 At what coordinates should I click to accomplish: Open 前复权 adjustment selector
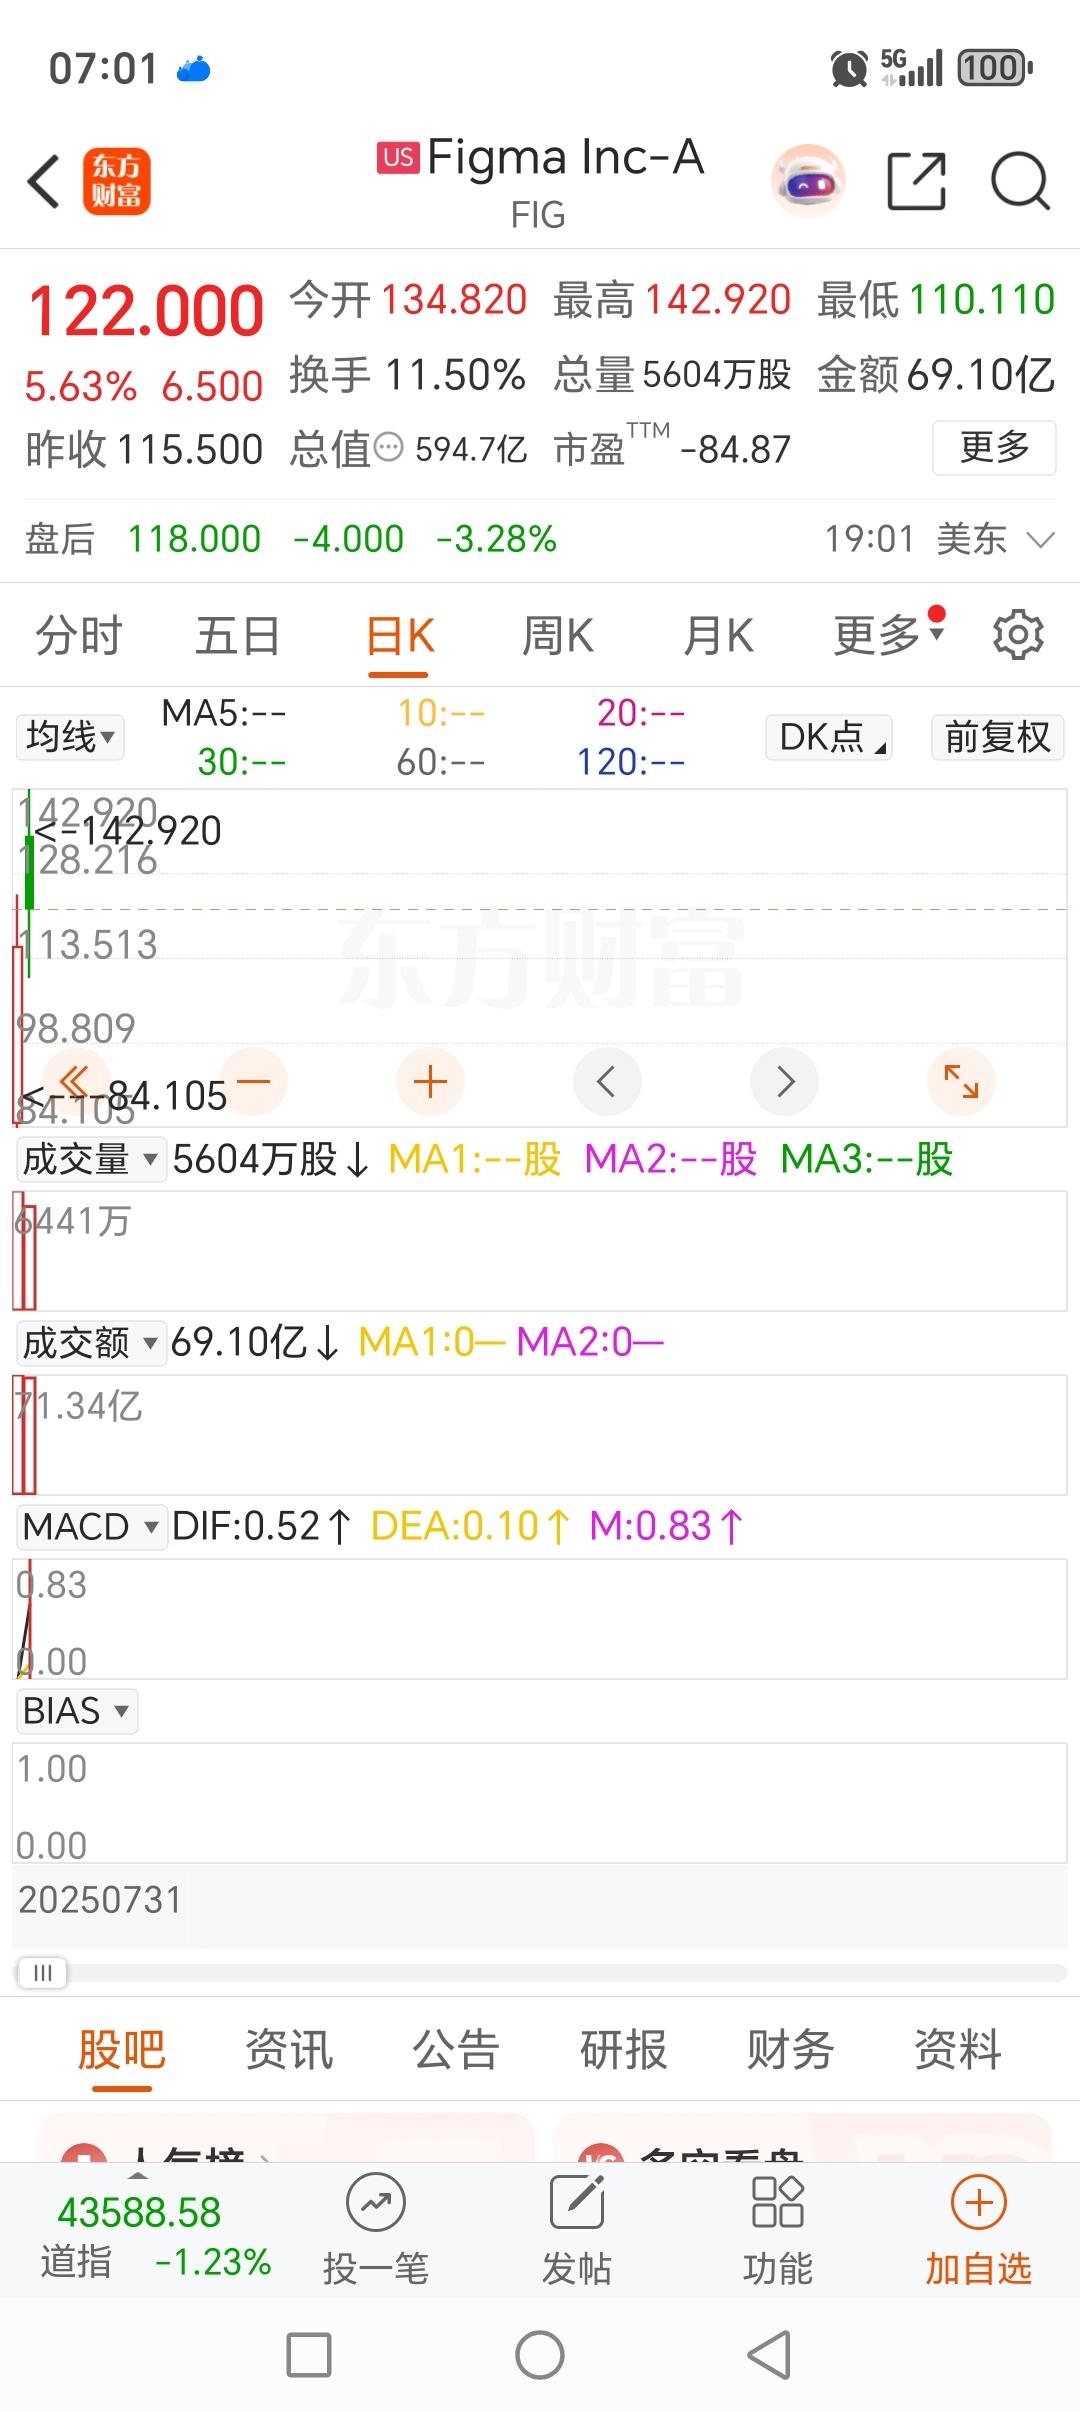point(997,737)
